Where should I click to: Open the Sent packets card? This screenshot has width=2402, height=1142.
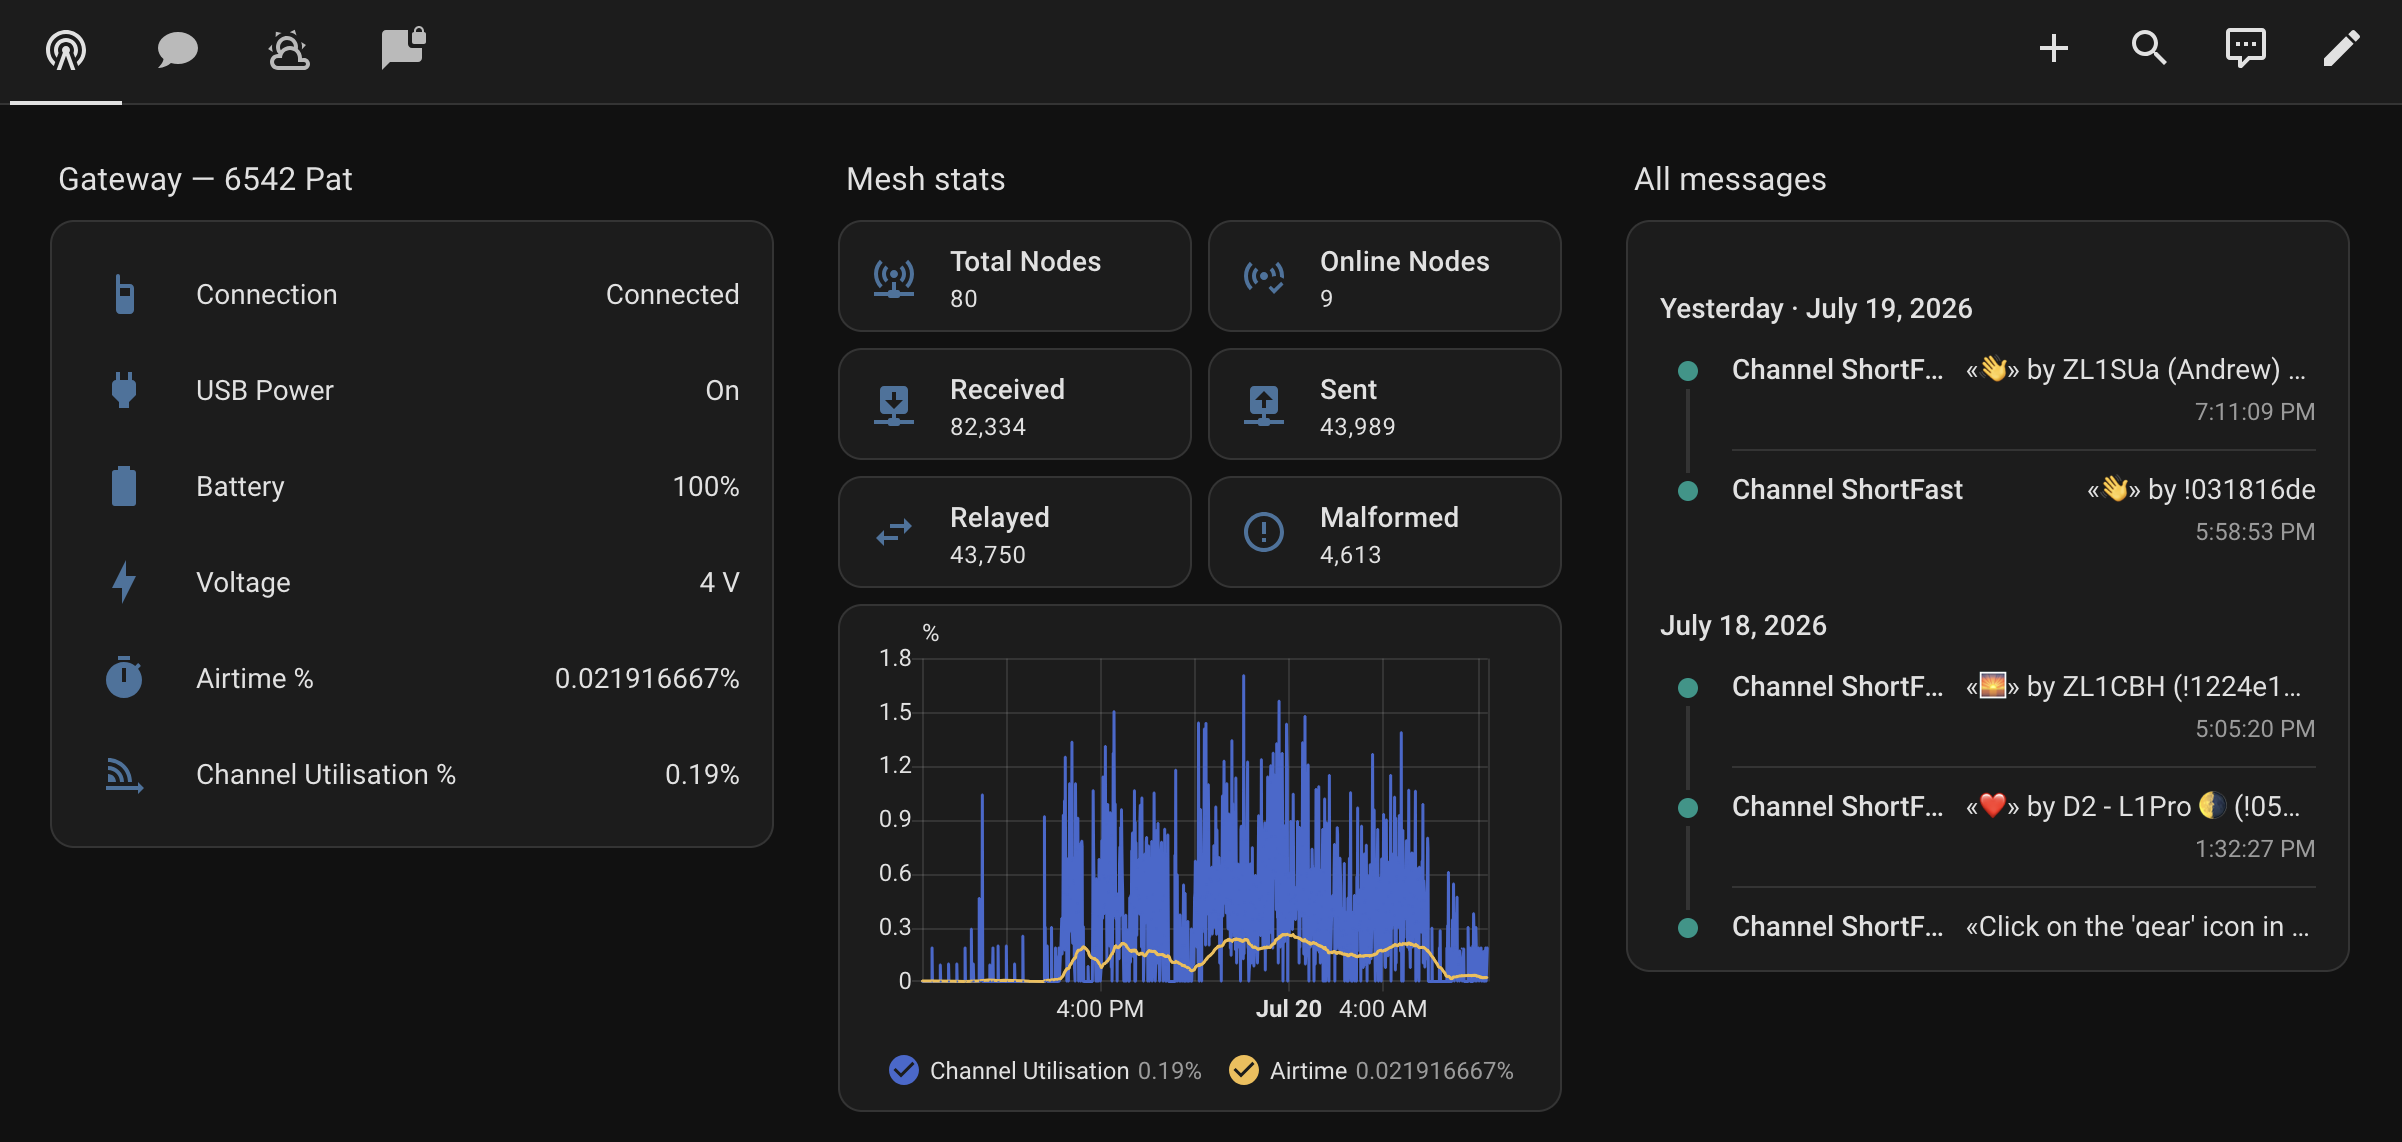coord(1385,404)
